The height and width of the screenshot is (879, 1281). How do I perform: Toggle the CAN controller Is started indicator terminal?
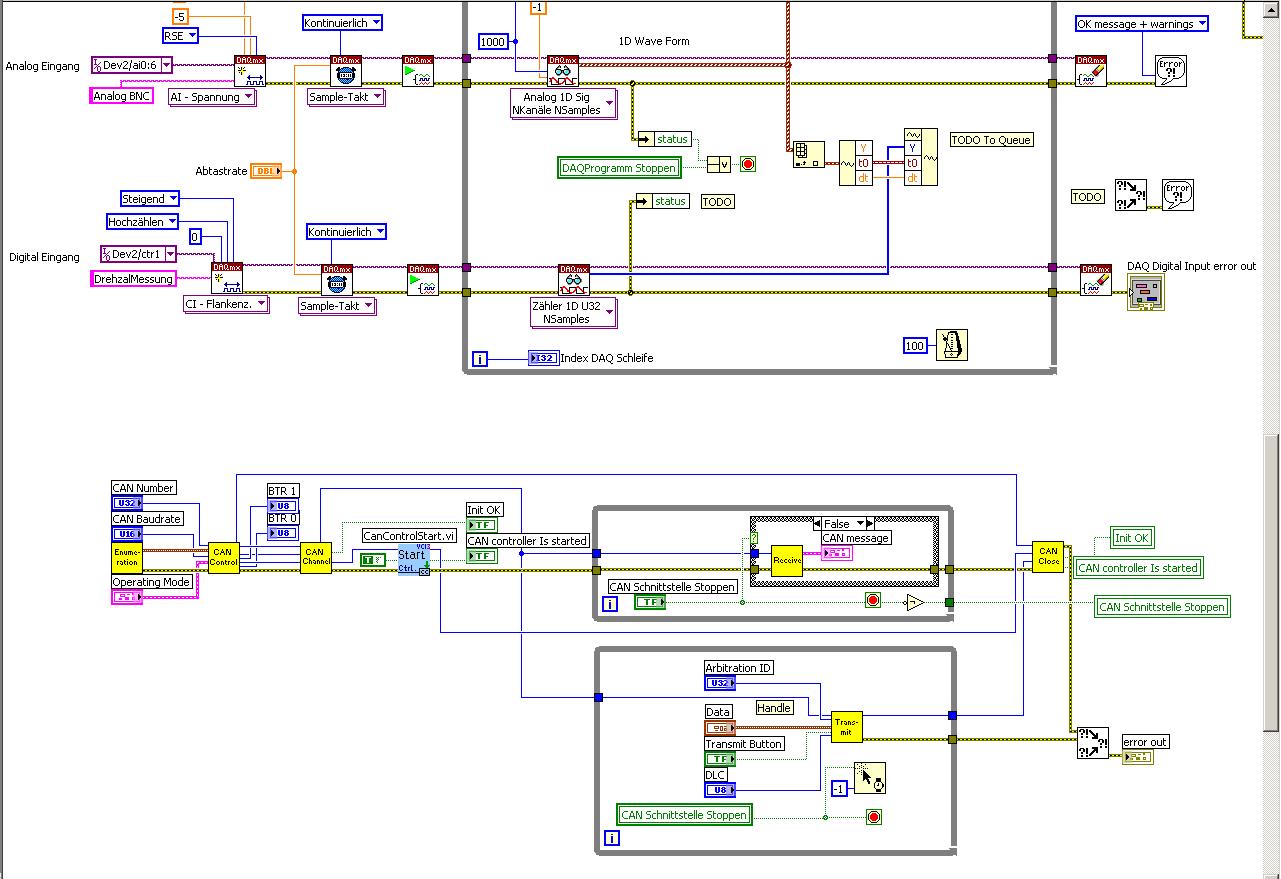[482, 556]
